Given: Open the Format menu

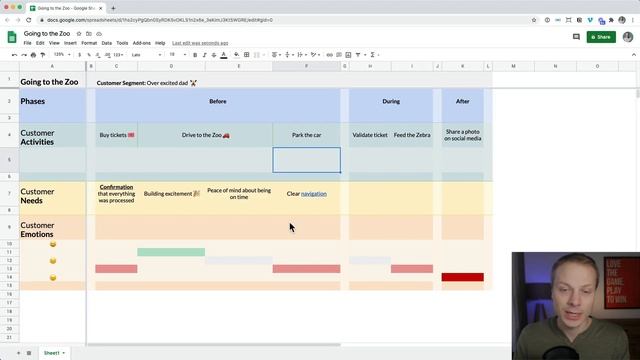Looking at the screenshot, I should (x=89, y=43).
